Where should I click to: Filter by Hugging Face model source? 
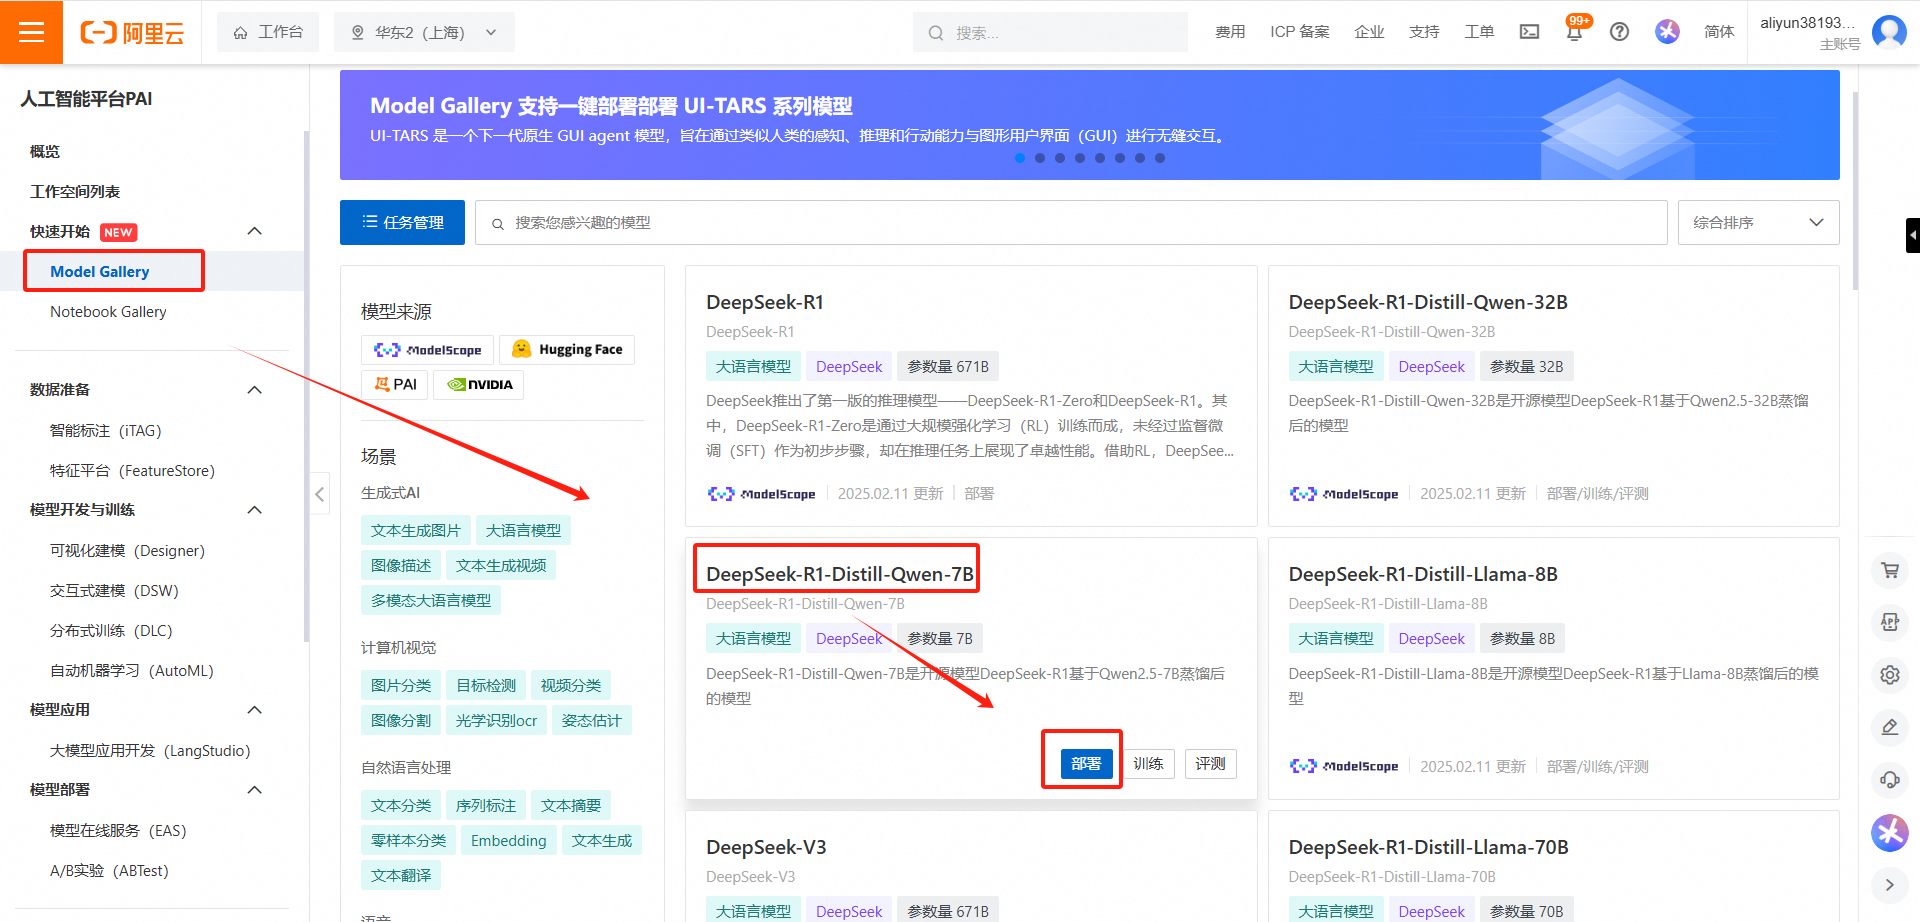(x=567, y=350)
